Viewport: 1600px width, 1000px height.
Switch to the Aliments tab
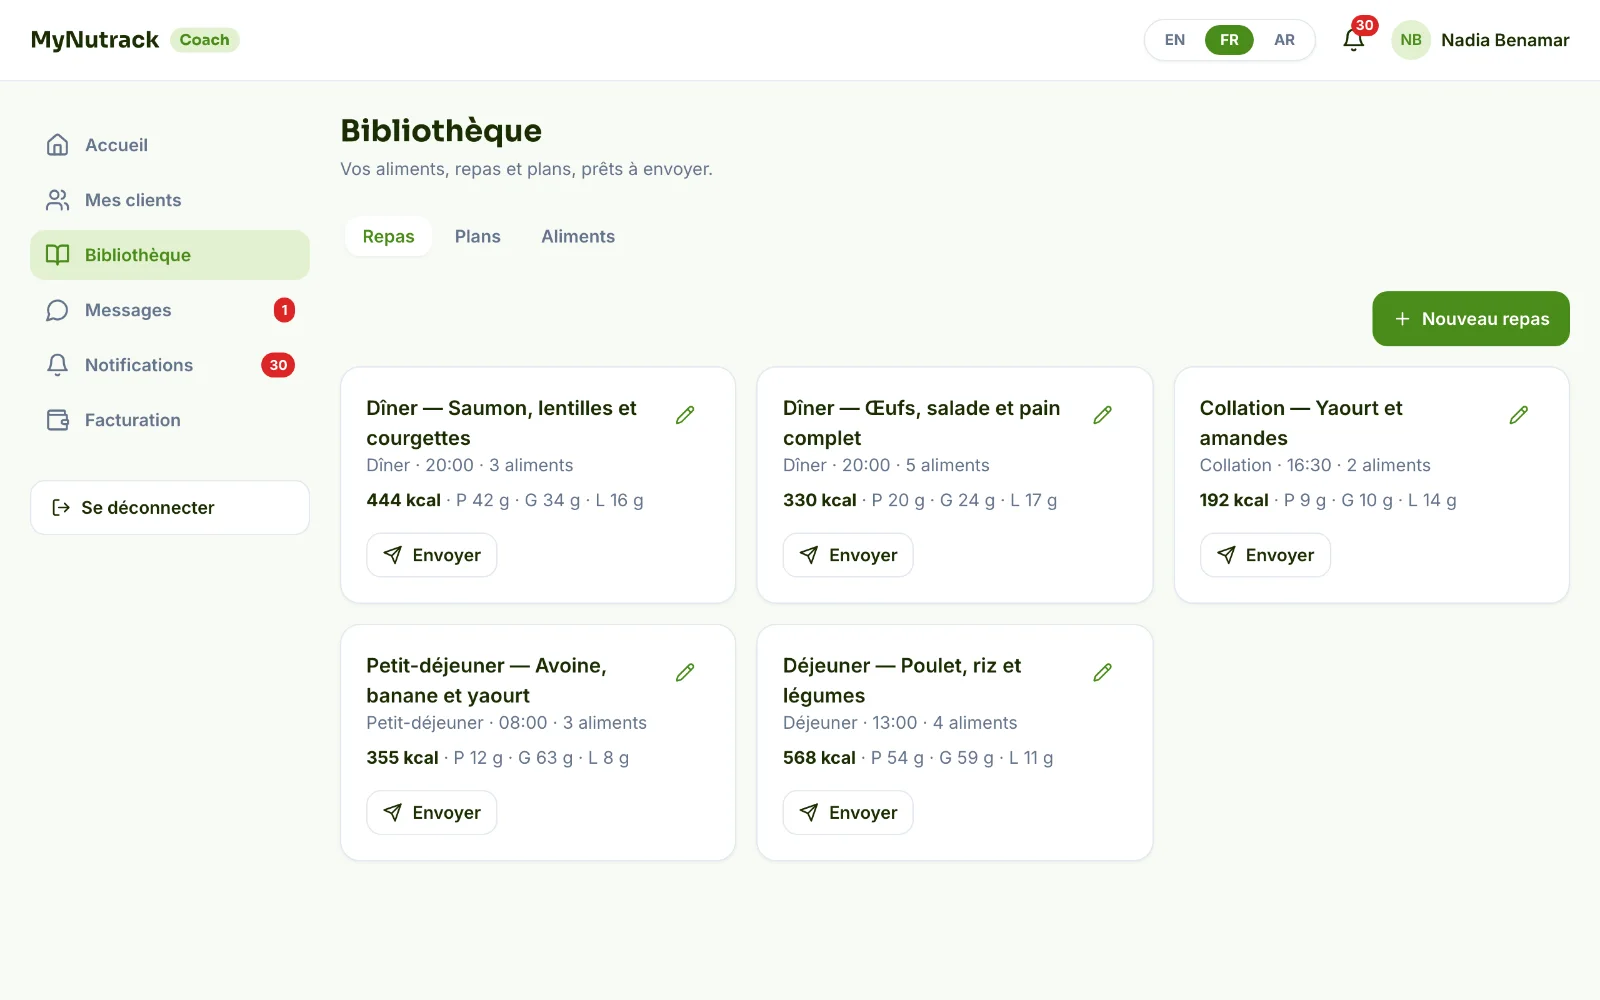(x=578, y=237)
